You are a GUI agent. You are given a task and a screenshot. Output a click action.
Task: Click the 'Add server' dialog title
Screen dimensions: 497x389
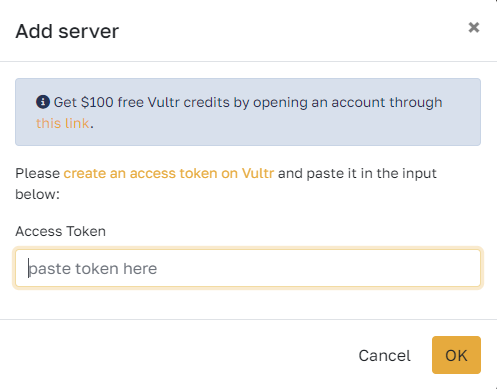(67, 31)
